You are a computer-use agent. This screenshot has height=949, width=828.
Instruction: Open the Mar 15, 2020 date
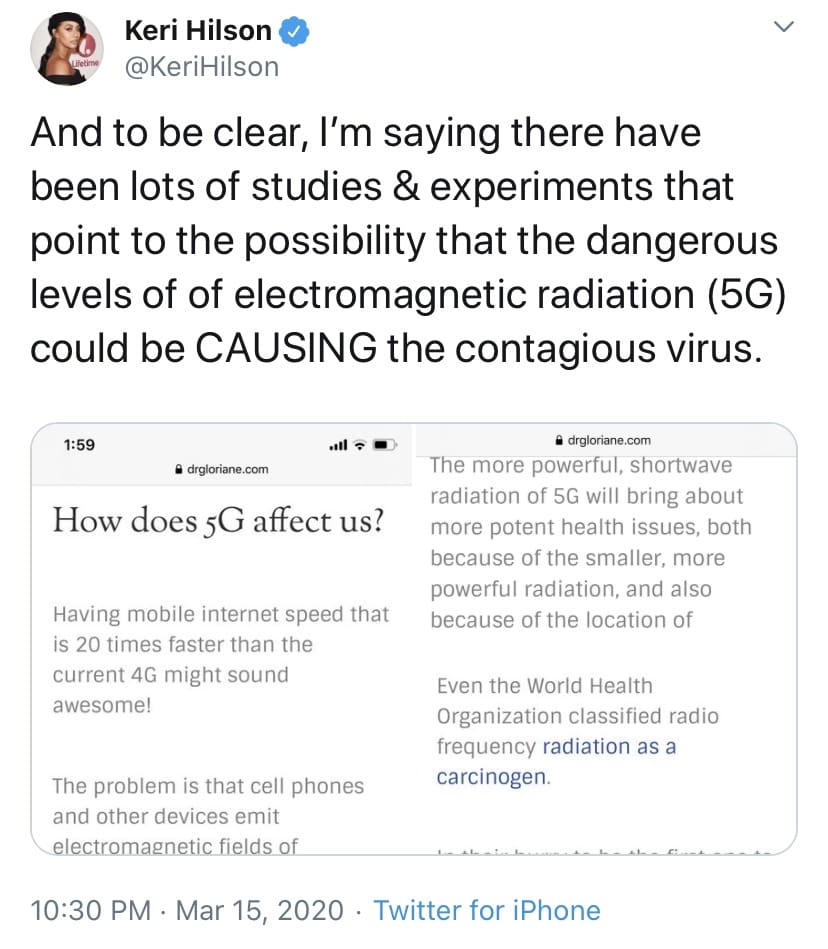point(260,910)
